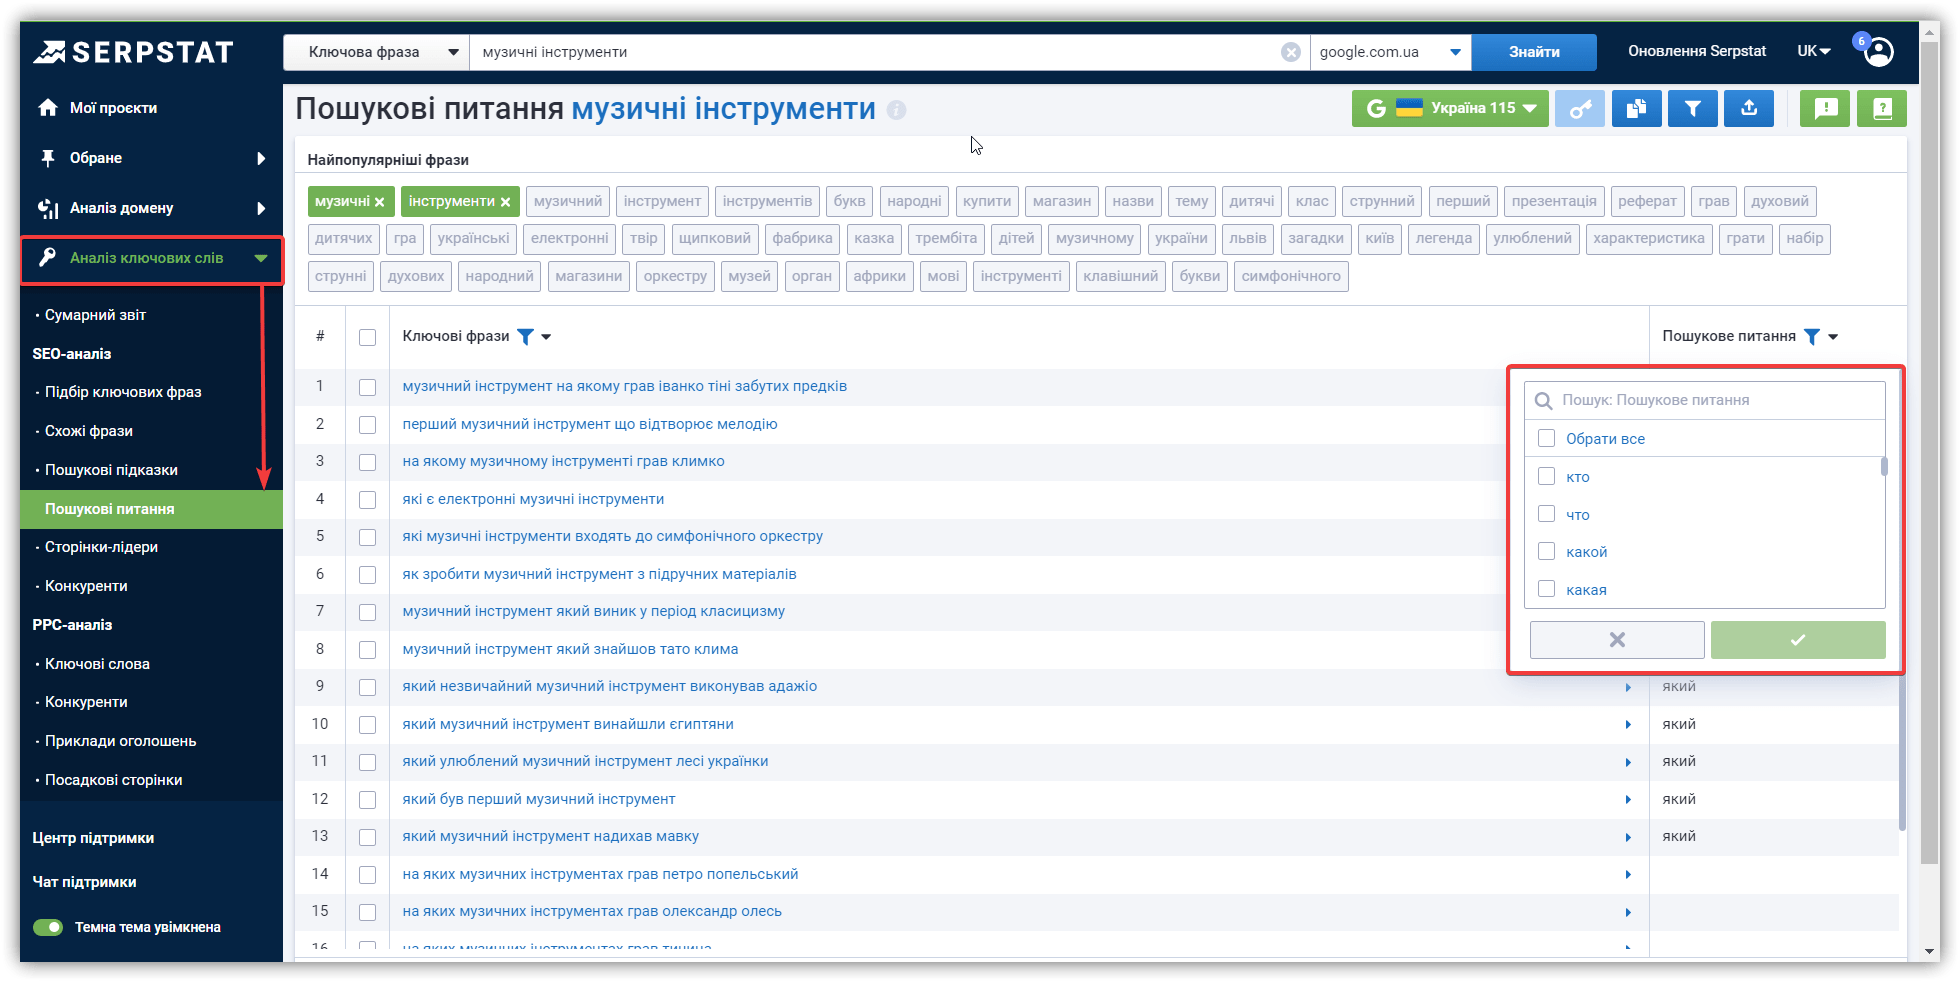1960x982 pixels.
Task: Expand row 9 arrow for який незвичайний музичний інструмент
Action: tap(1628, 687)
